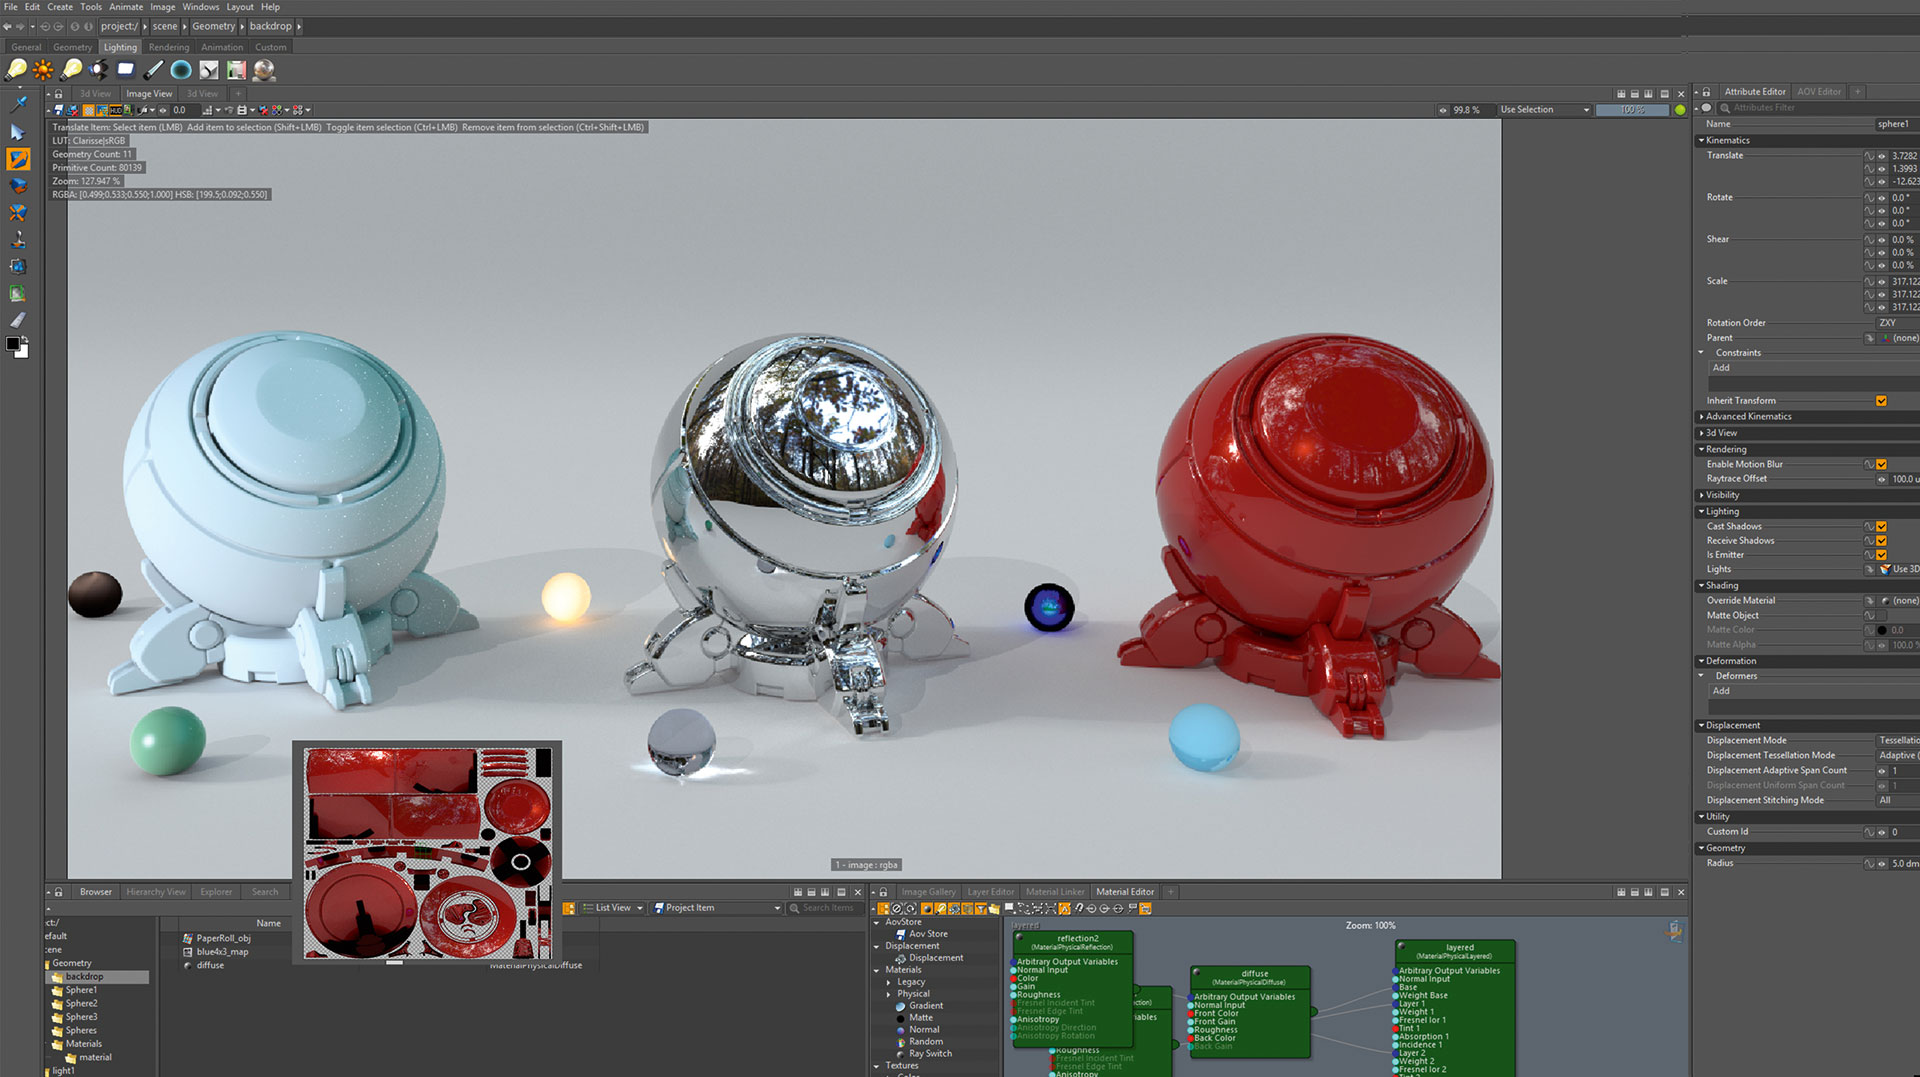Open the File menu
Viewport: 1920px width, 1077px height.
click(x=11, y=7)
